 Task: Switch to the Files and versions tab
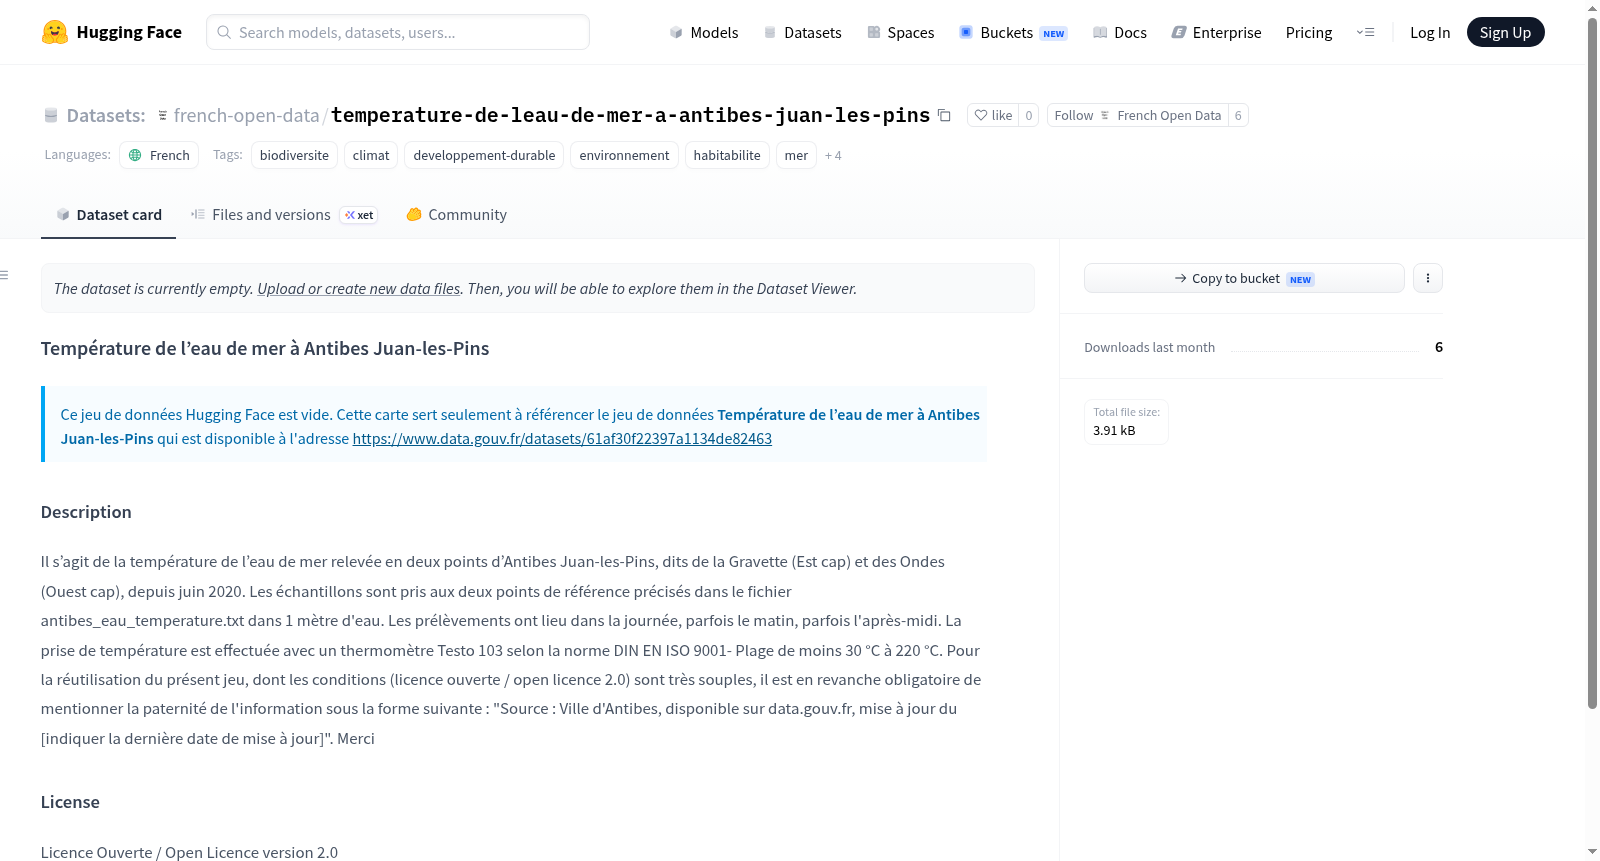click(x=284, y=214)
